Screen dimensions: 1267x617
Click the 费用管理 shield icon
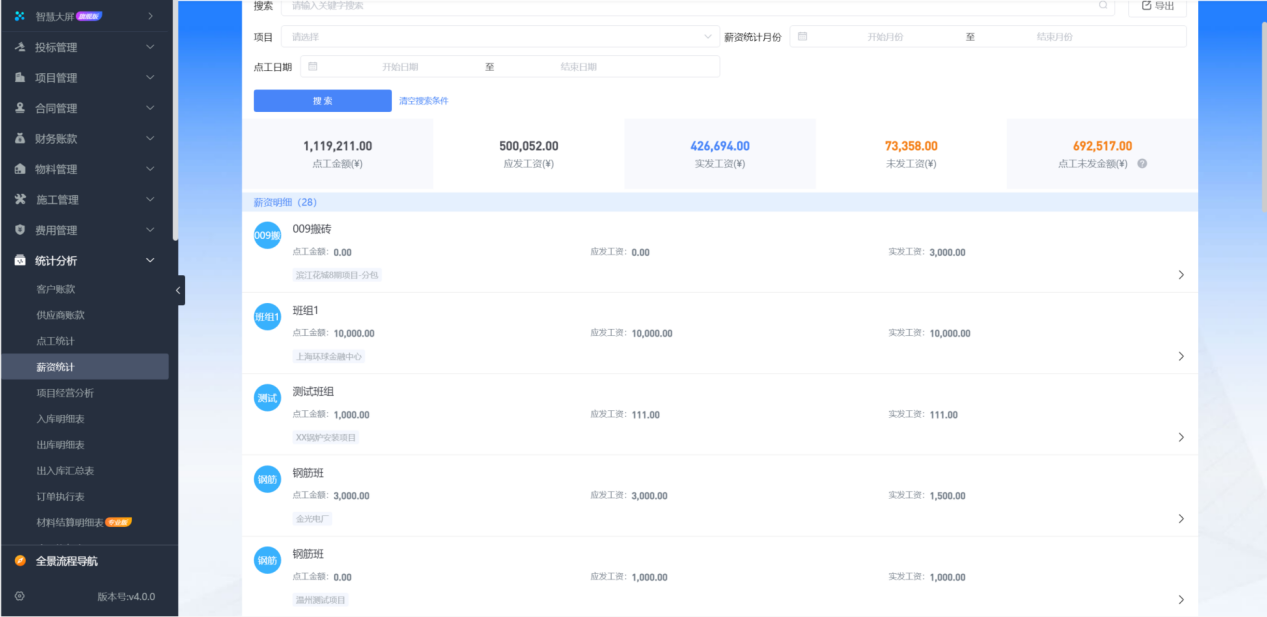tap(20, 229)
